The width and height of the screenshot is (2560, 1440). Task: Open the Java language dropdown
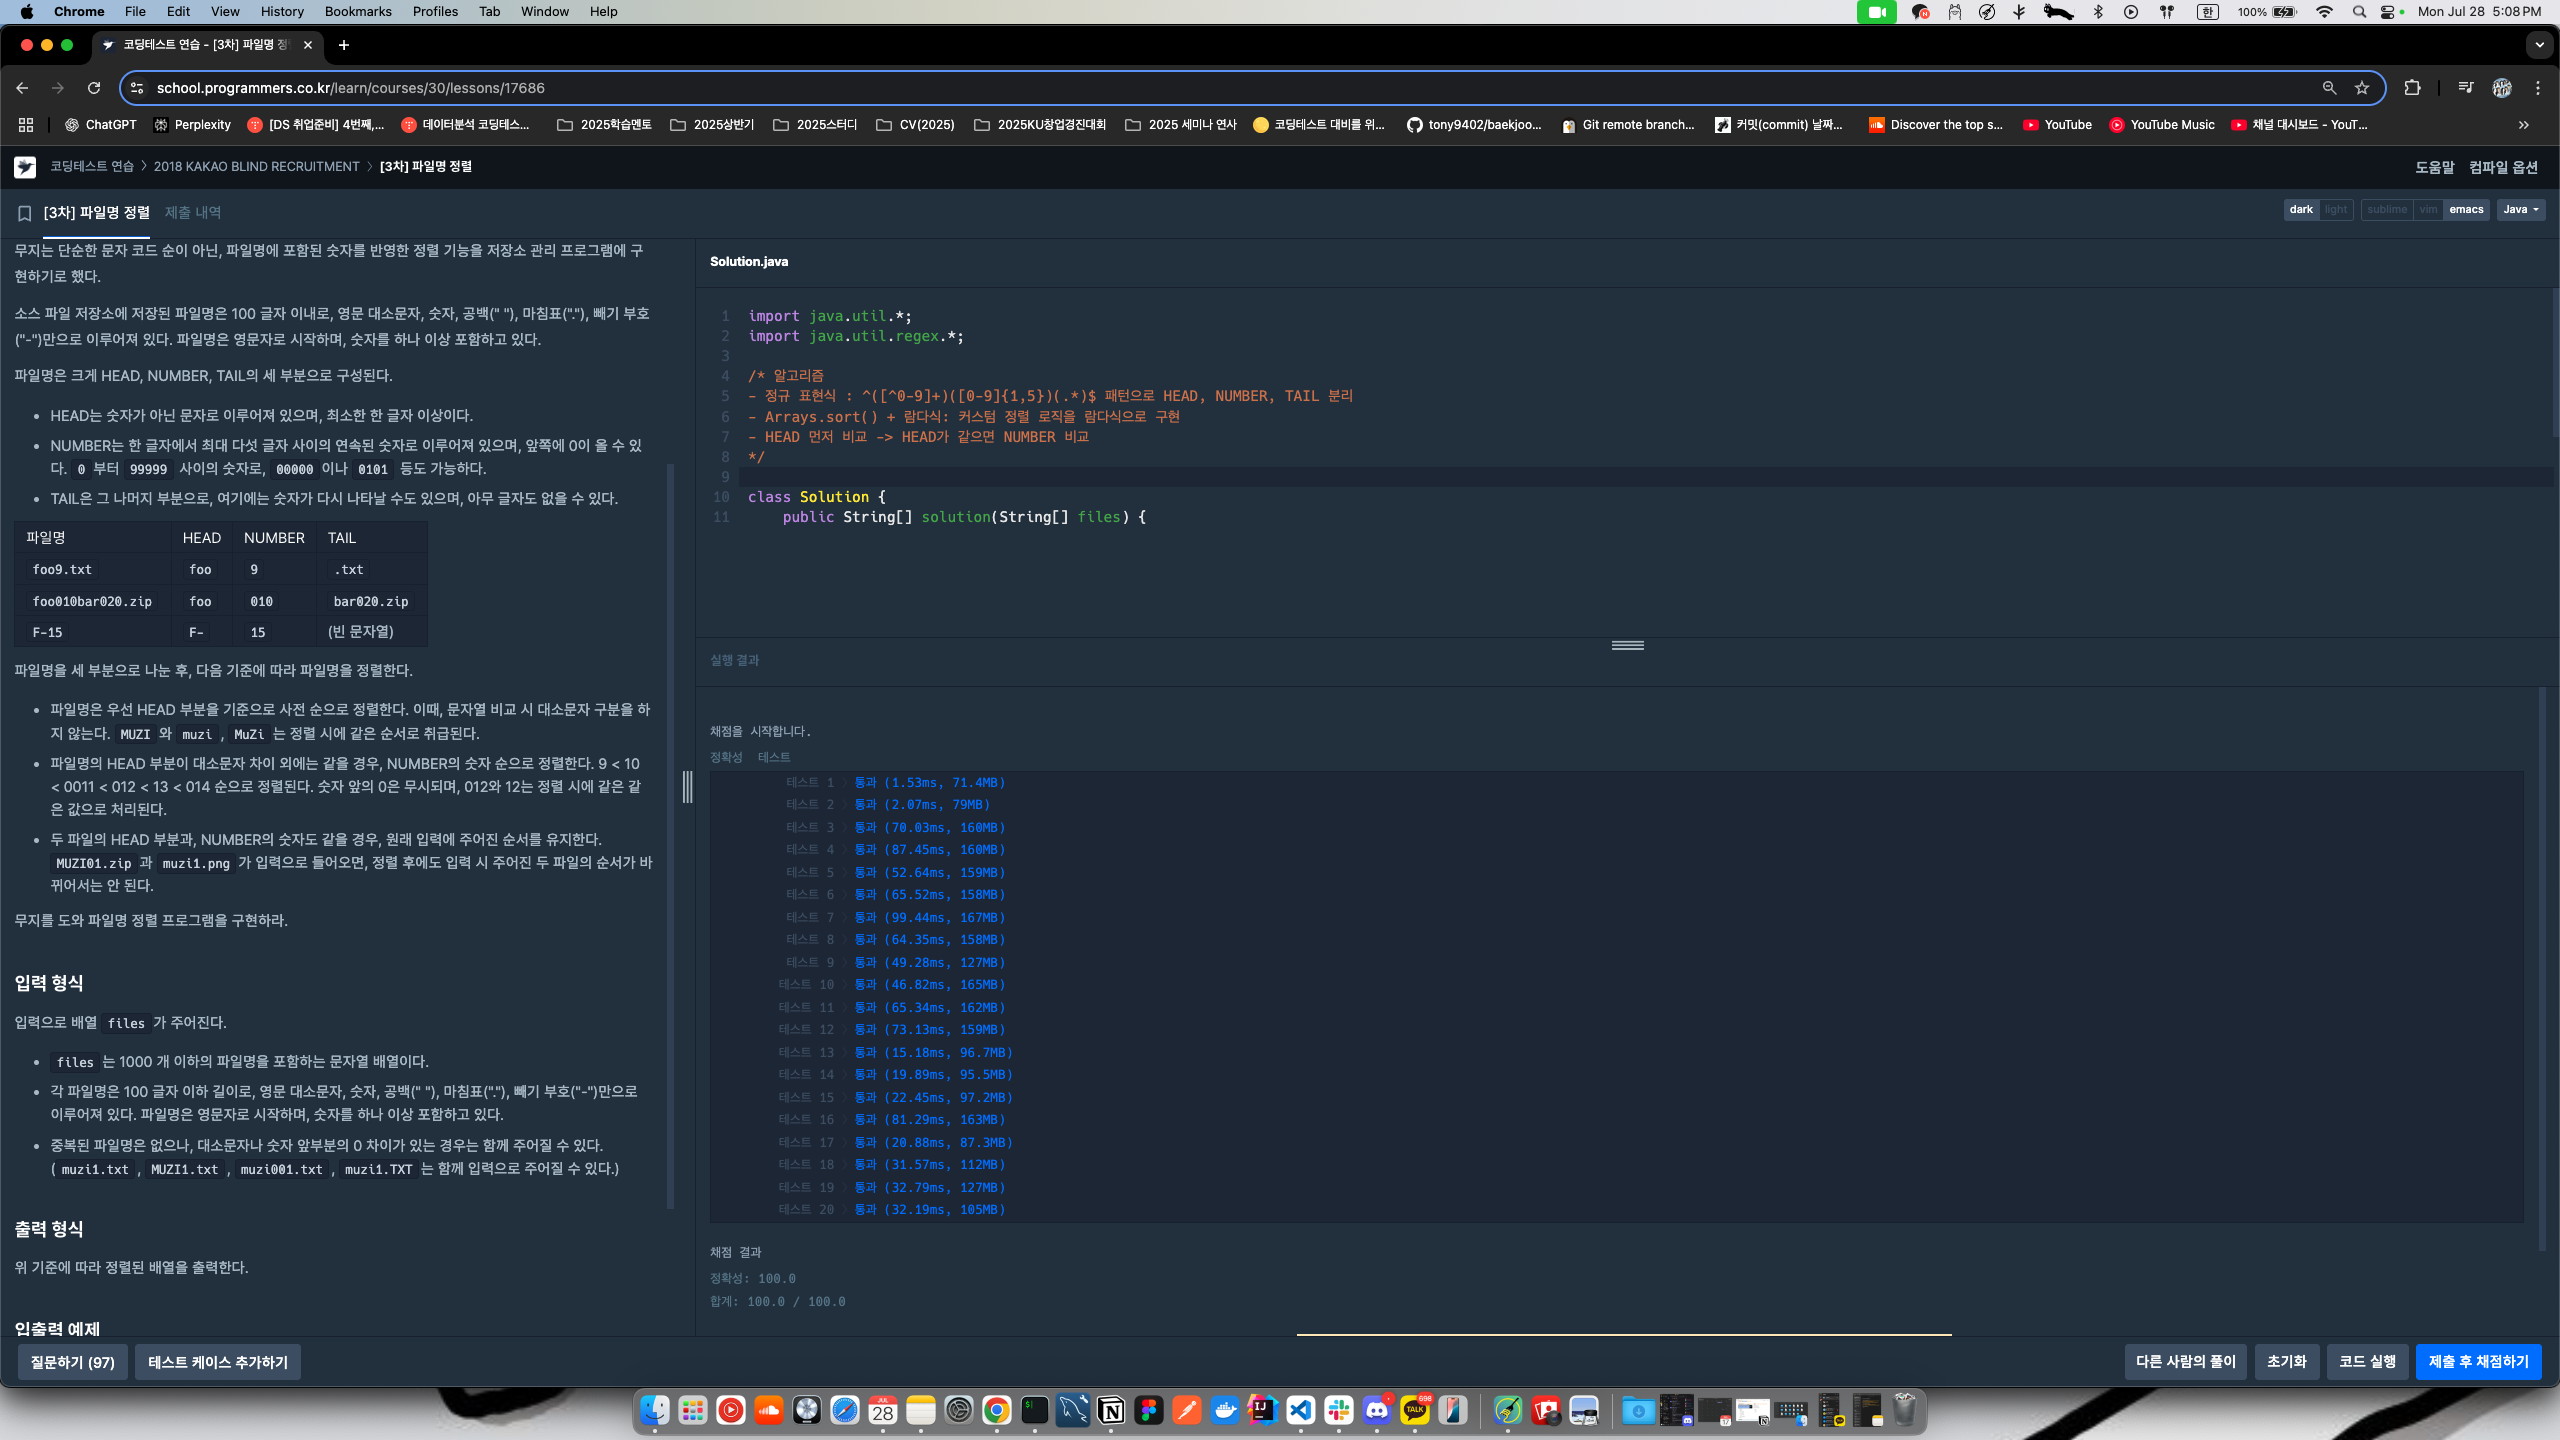click(x=2520, y=209)
